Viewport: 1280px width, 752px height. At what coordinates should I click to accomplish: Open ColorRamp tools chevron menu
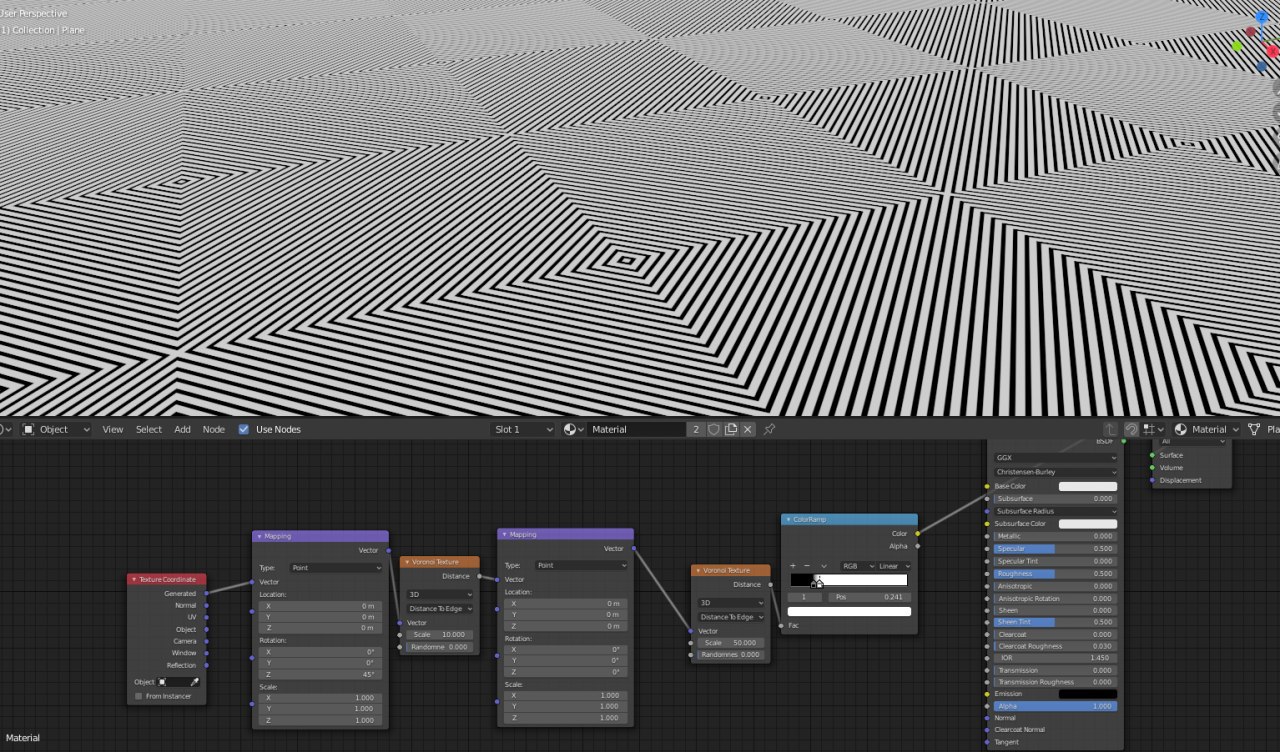(824, 566)
